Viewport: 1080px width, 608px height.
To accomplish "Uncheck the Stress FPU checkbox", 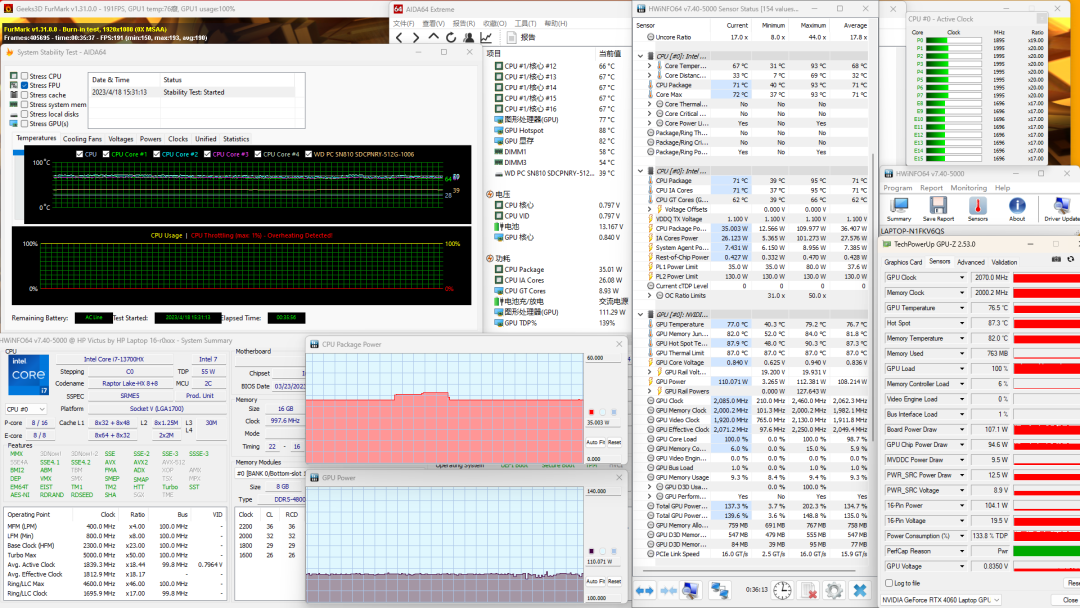I will (24, 86).
